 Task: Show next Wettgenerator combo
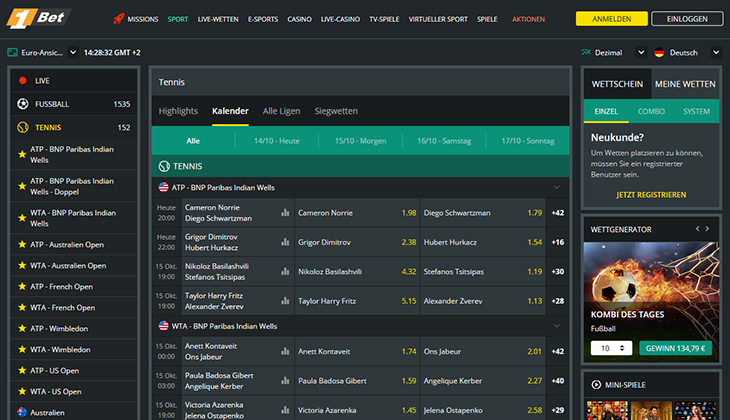click(x=707, y=229)
